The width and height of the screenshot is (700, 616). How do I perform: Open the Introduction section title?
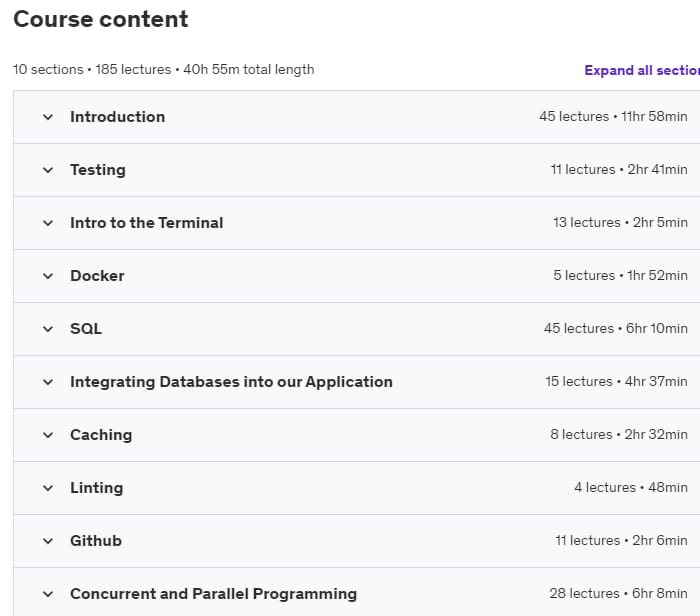tap(117, 117)
